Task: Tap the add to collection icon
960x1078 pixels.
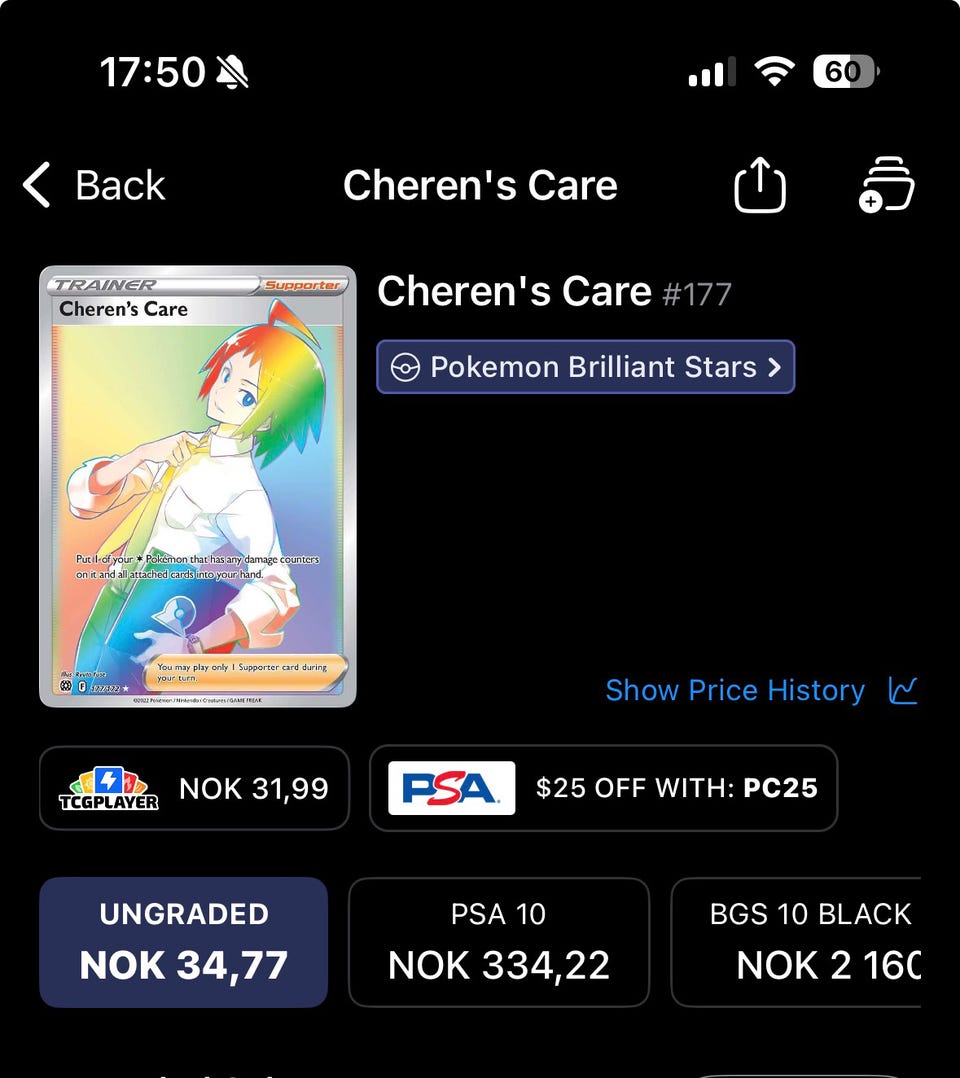Action: (x=886, y=186)
